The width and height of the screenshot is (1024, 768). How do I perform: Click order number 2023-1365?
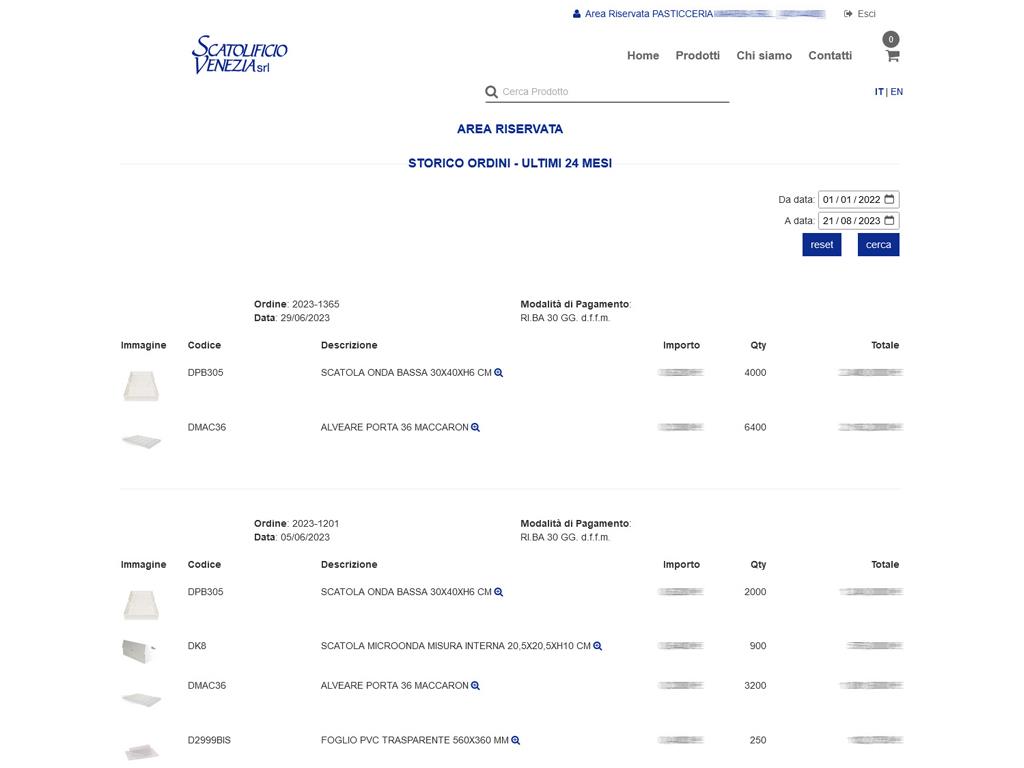click(315, 304)
